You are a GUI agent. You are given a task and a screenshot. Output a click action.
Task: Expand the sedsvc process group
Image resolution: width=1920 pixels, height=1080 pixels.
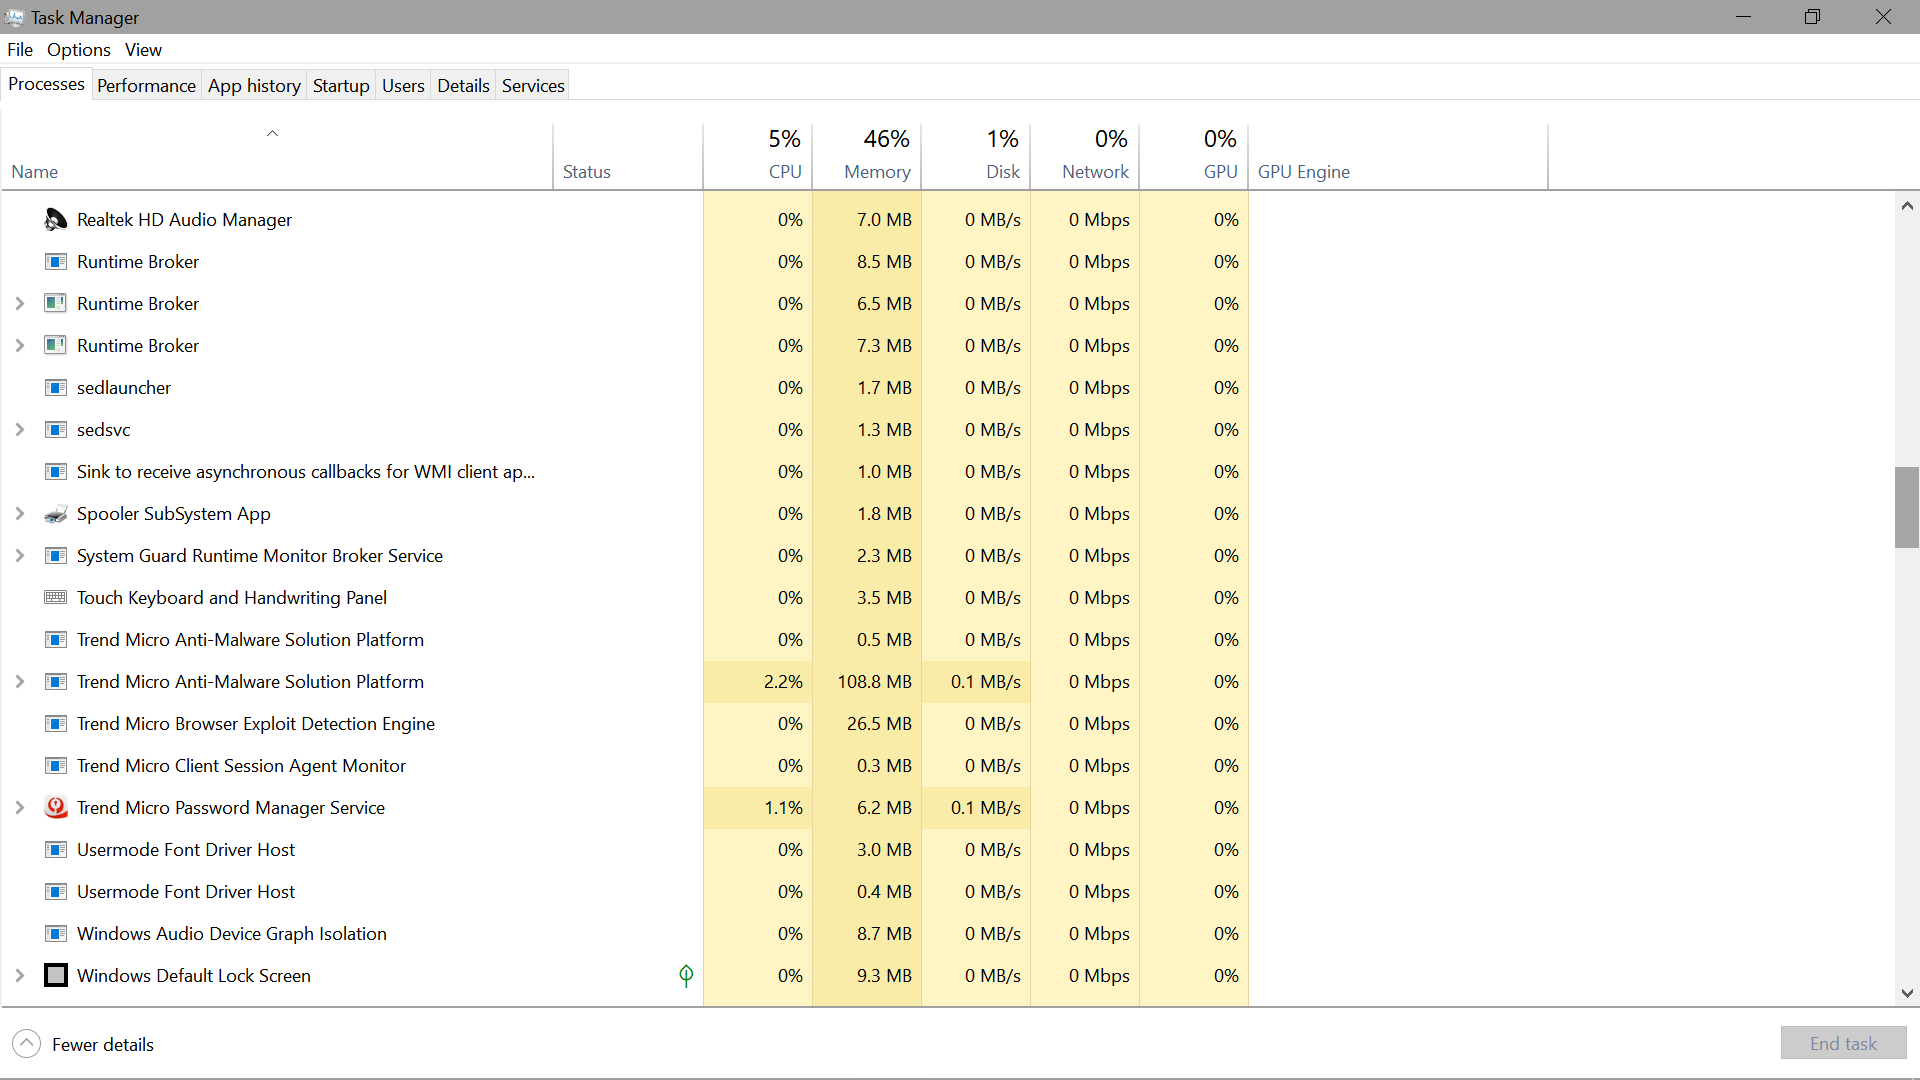point(19,430)
